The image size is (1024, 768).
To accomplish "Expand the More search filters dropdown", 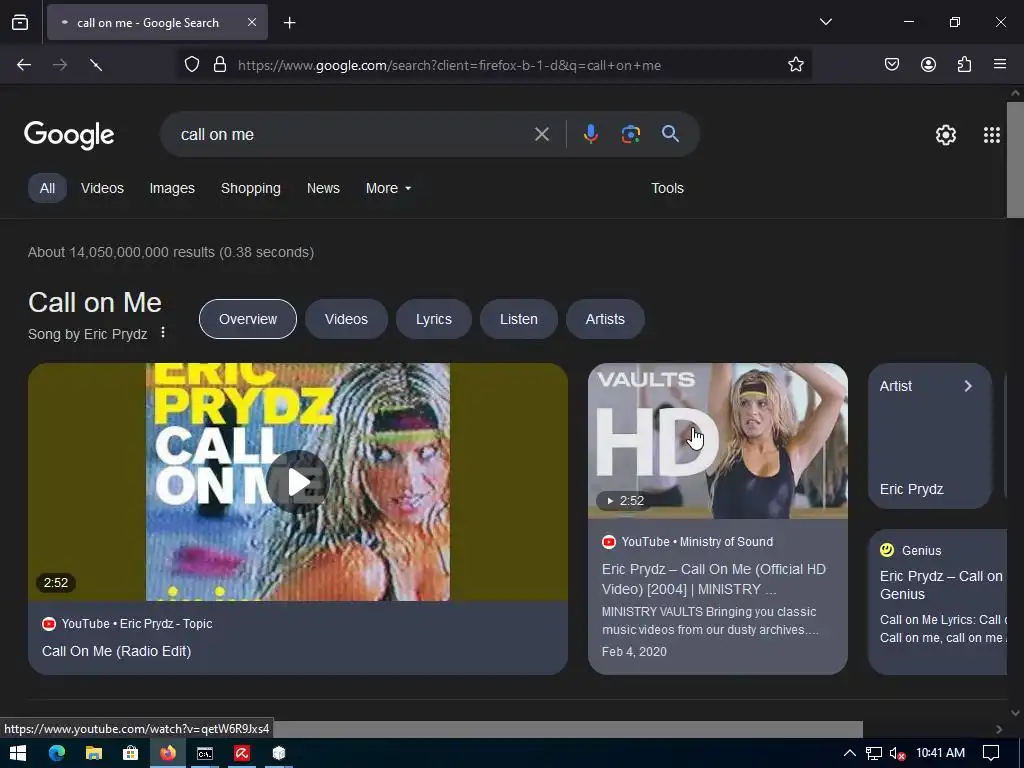I will [x=388, y=188].
